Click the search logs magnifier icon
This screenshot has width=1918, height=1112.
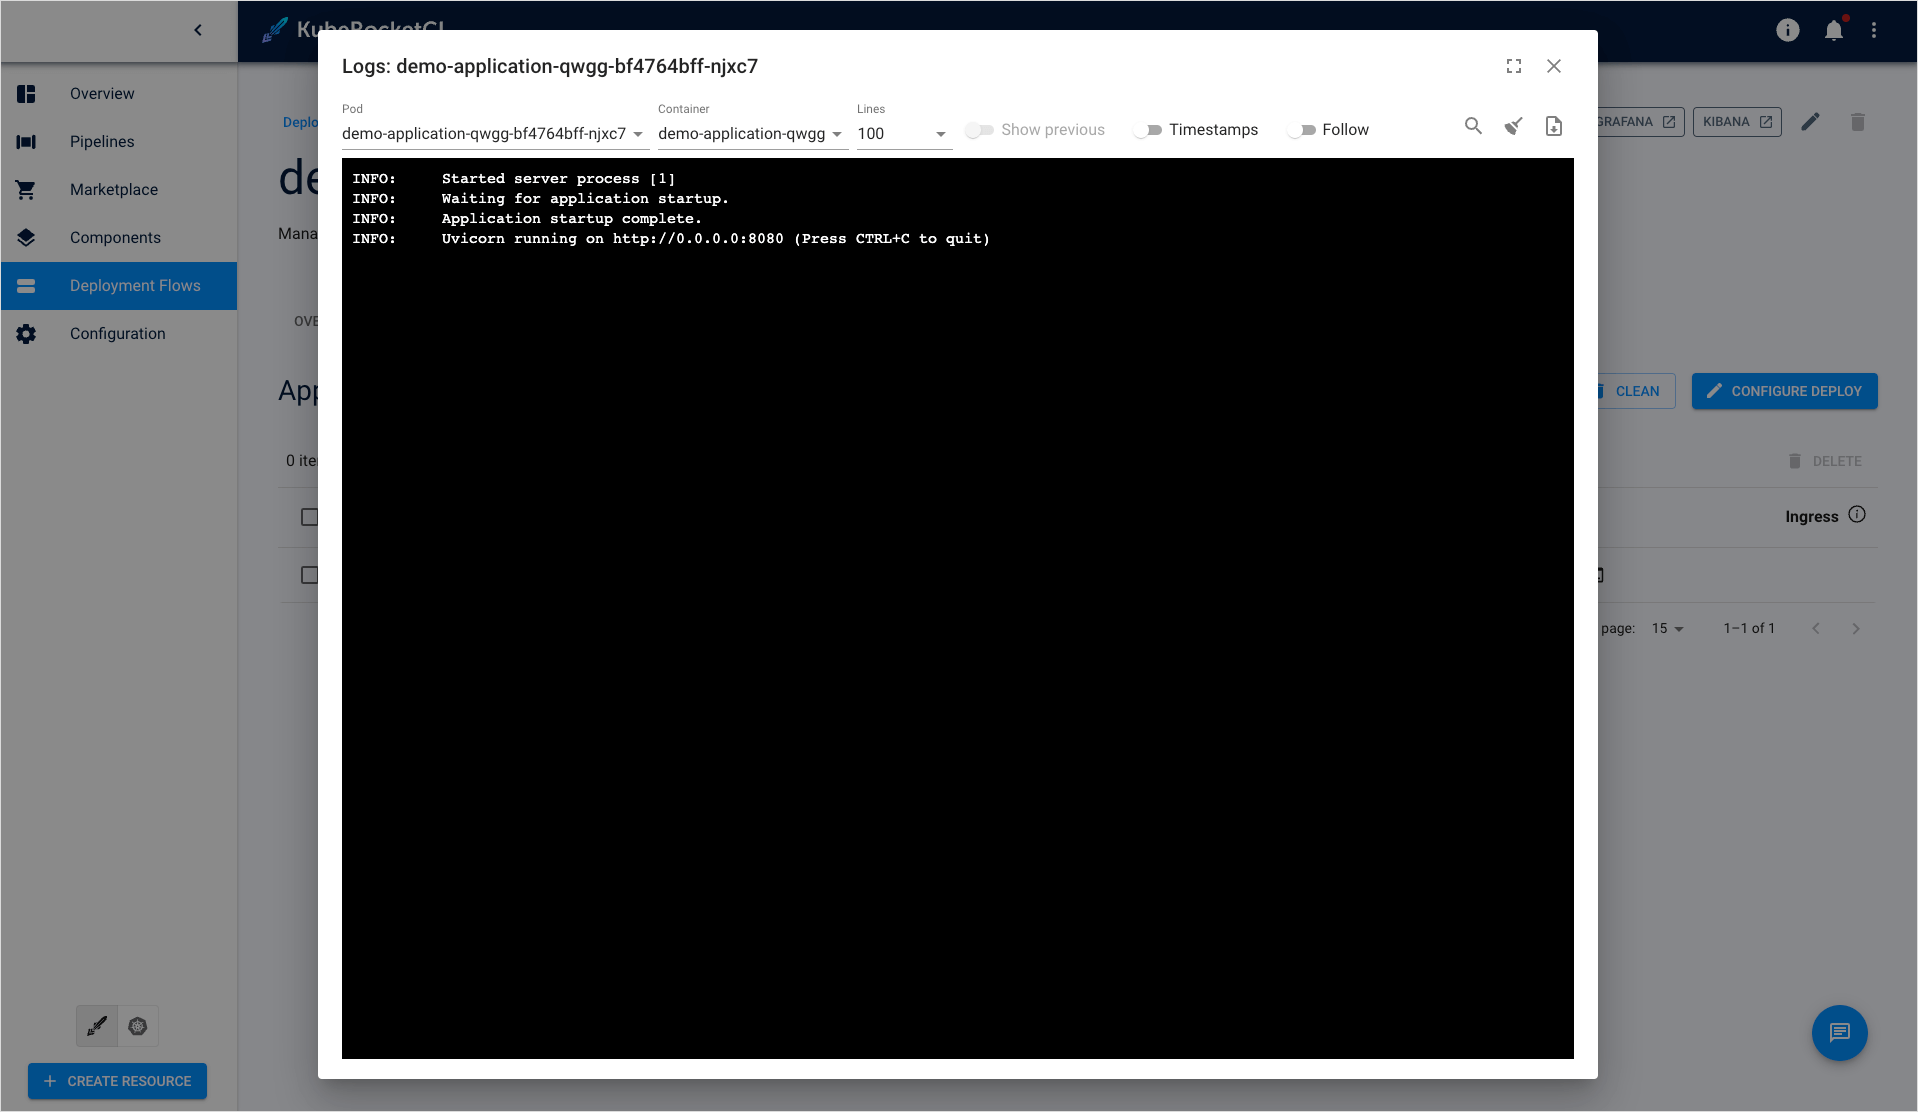coord(1473,126)
